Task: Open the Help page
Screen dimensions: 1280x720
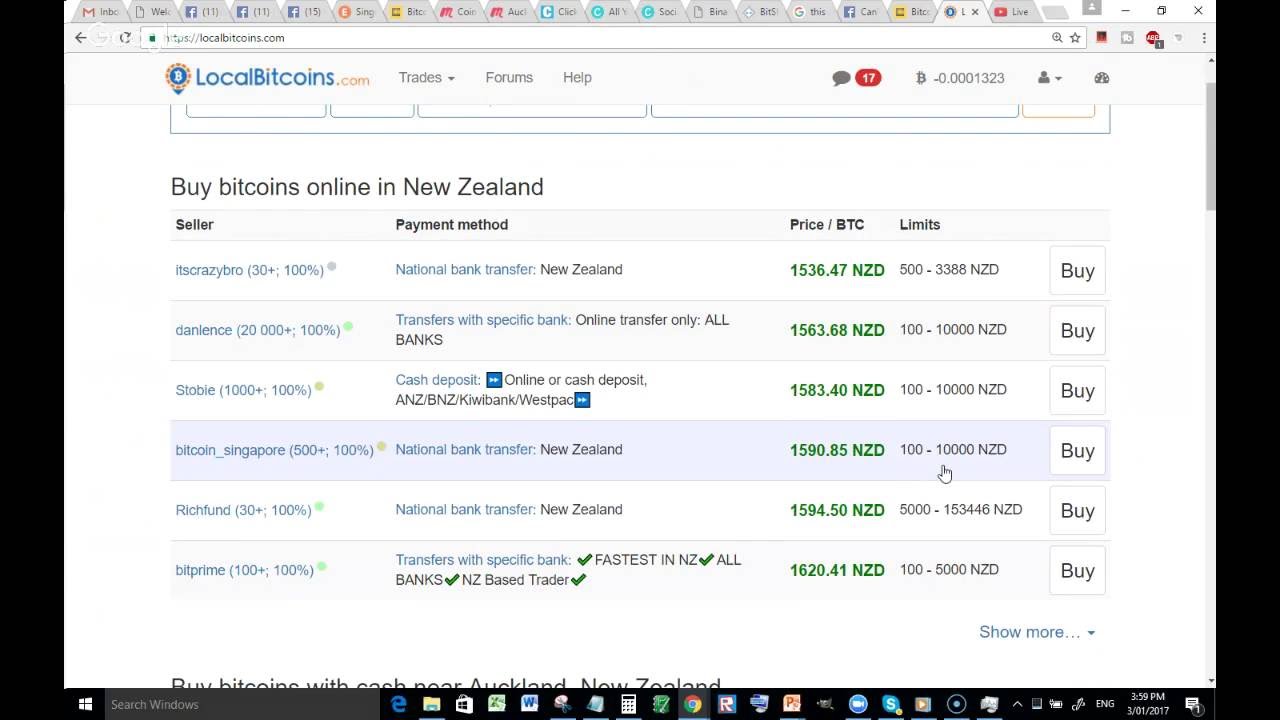Action: point(577,77)
